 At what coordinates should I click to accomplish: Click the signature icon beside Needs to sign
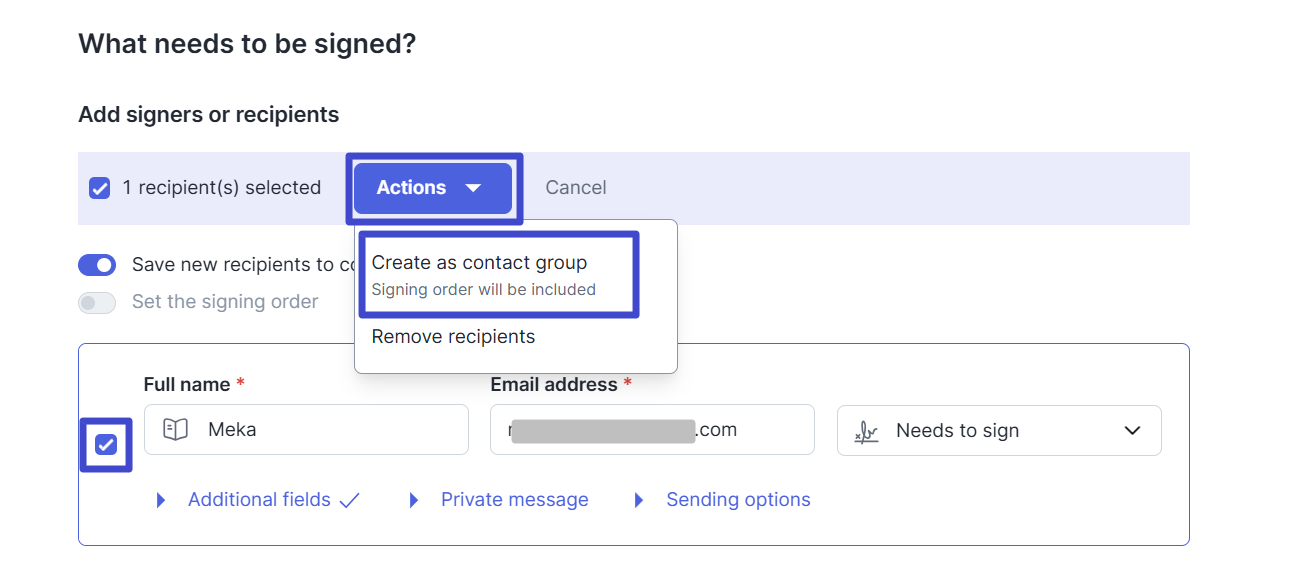(x=866, y=431)
